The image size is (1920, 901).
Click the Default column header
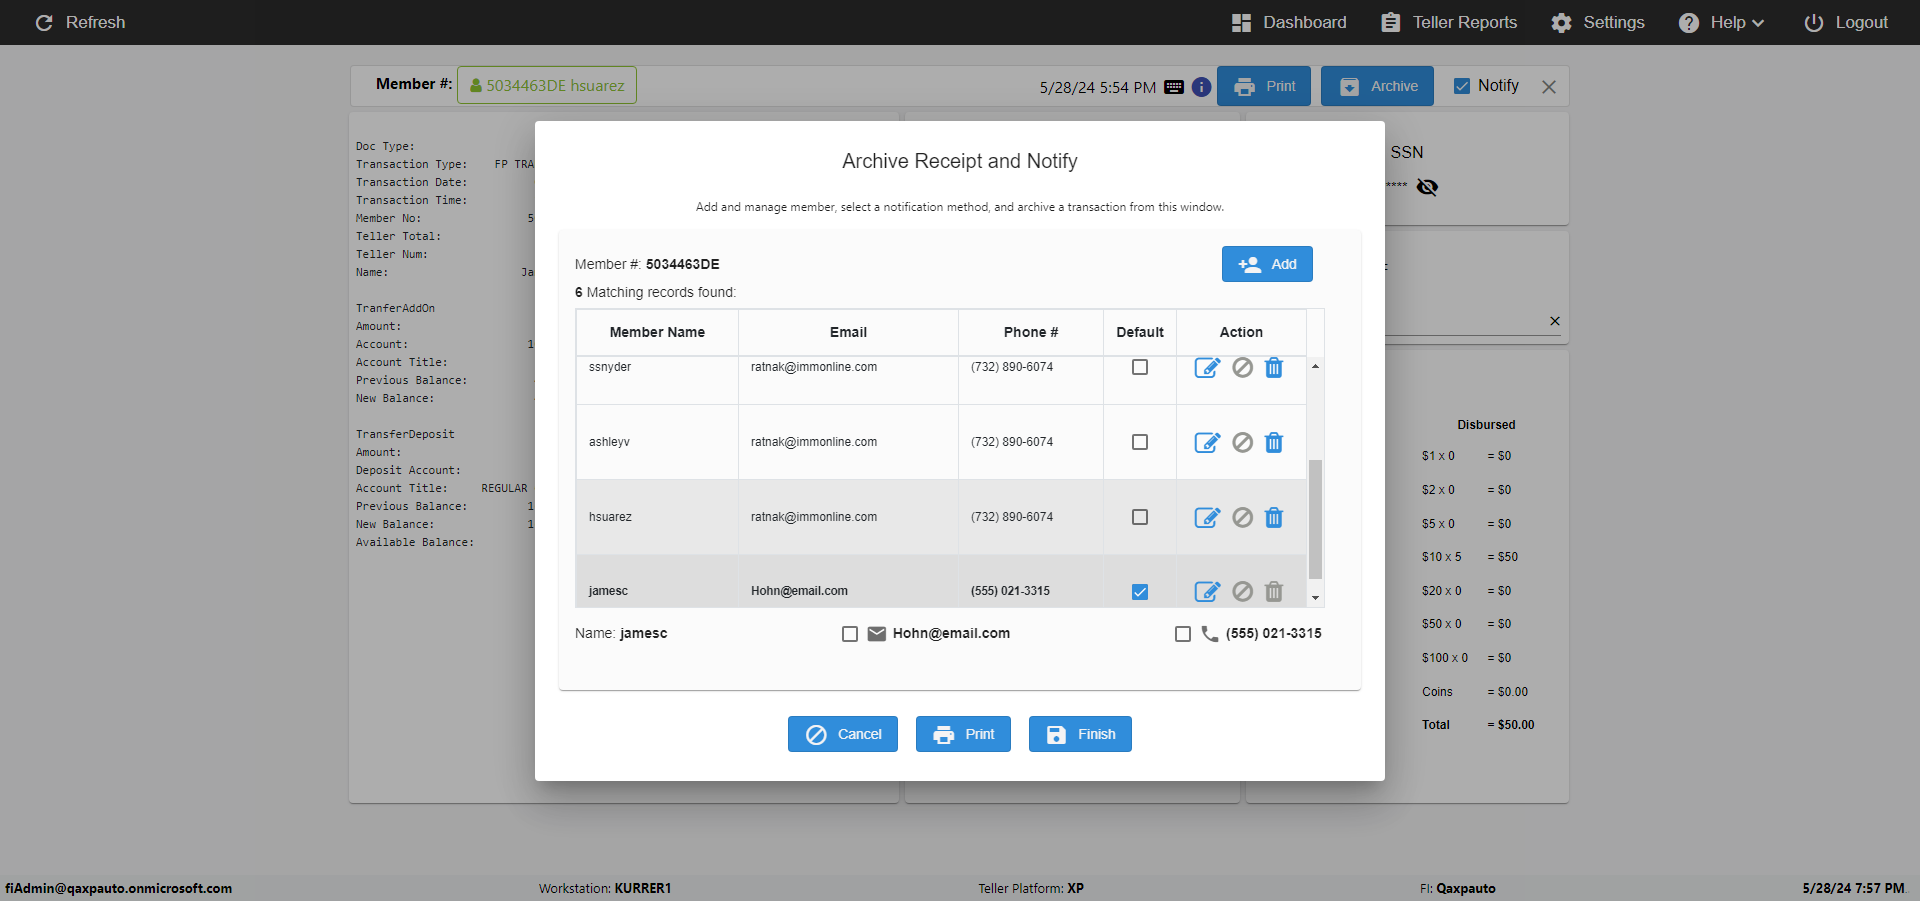[x=1140, y=332]
